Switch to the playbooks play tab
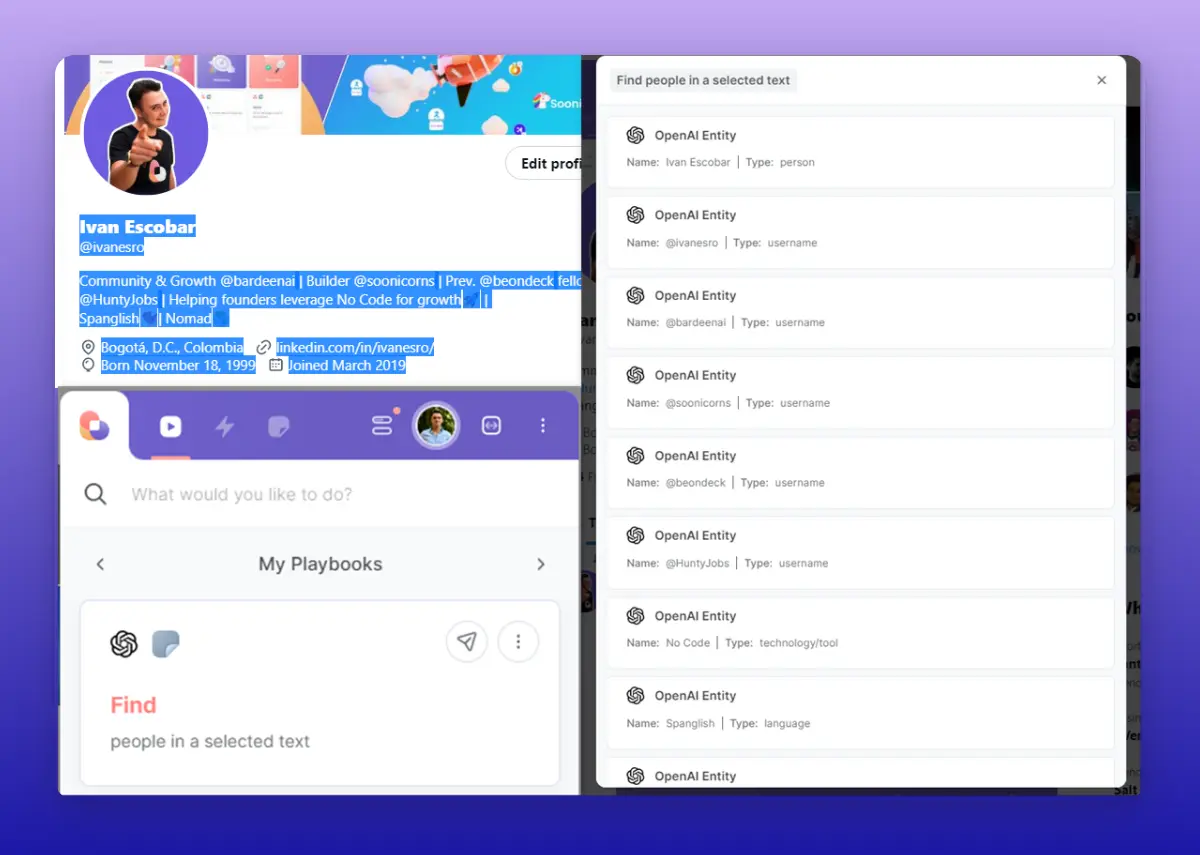This screenshot has height=855, width=1200. pos(171,427)
